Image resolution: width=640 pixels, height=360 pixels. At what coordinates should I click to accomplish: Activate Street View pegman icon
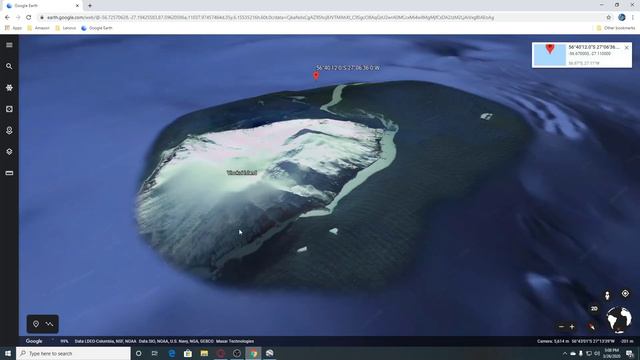607,296
